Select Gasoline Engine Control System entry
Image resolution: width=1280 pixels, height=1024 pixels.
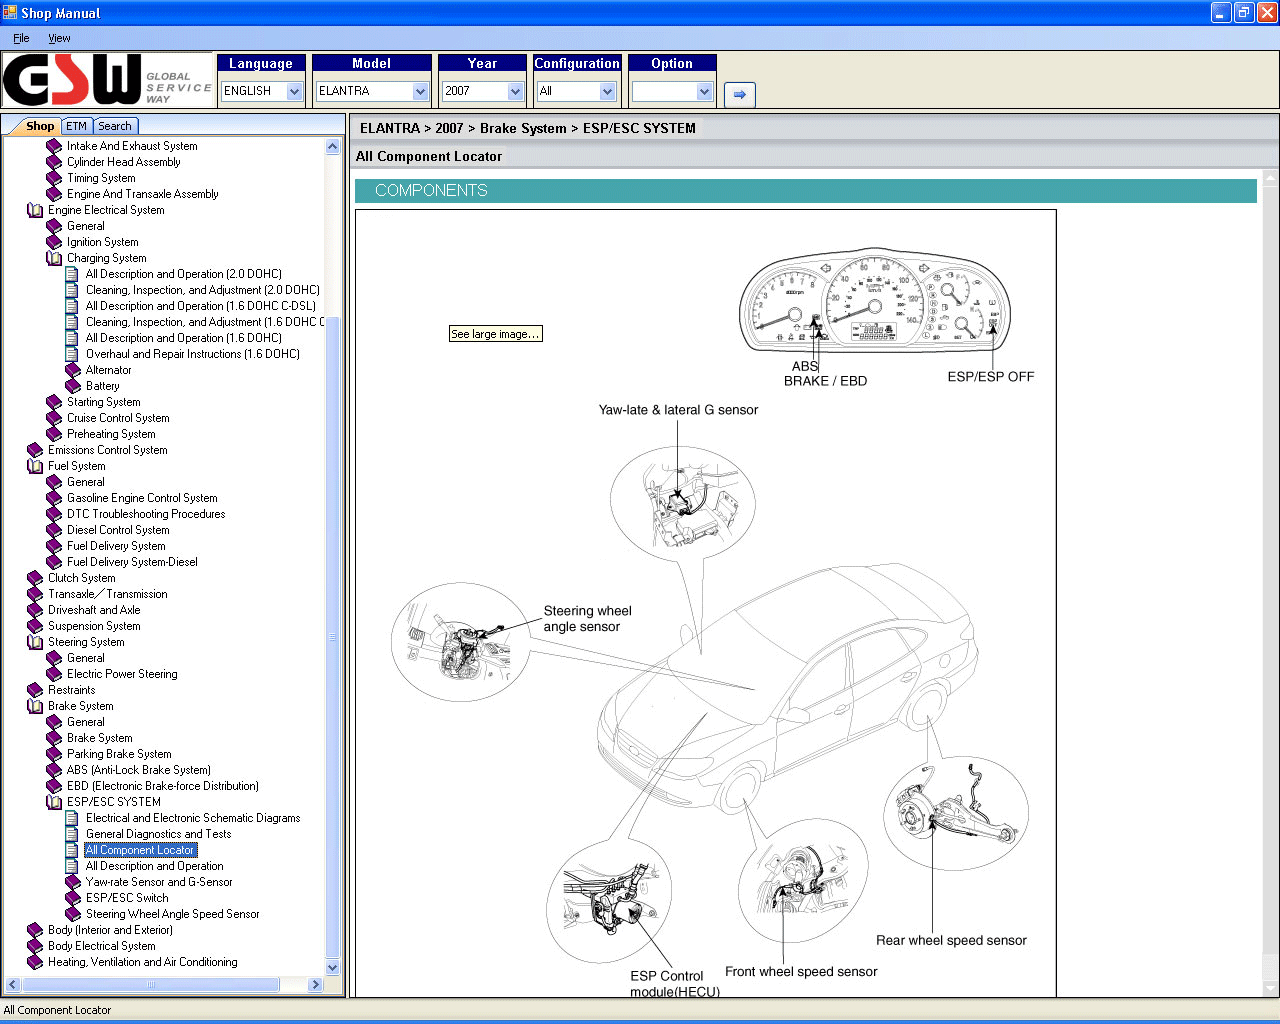(142, 498)
